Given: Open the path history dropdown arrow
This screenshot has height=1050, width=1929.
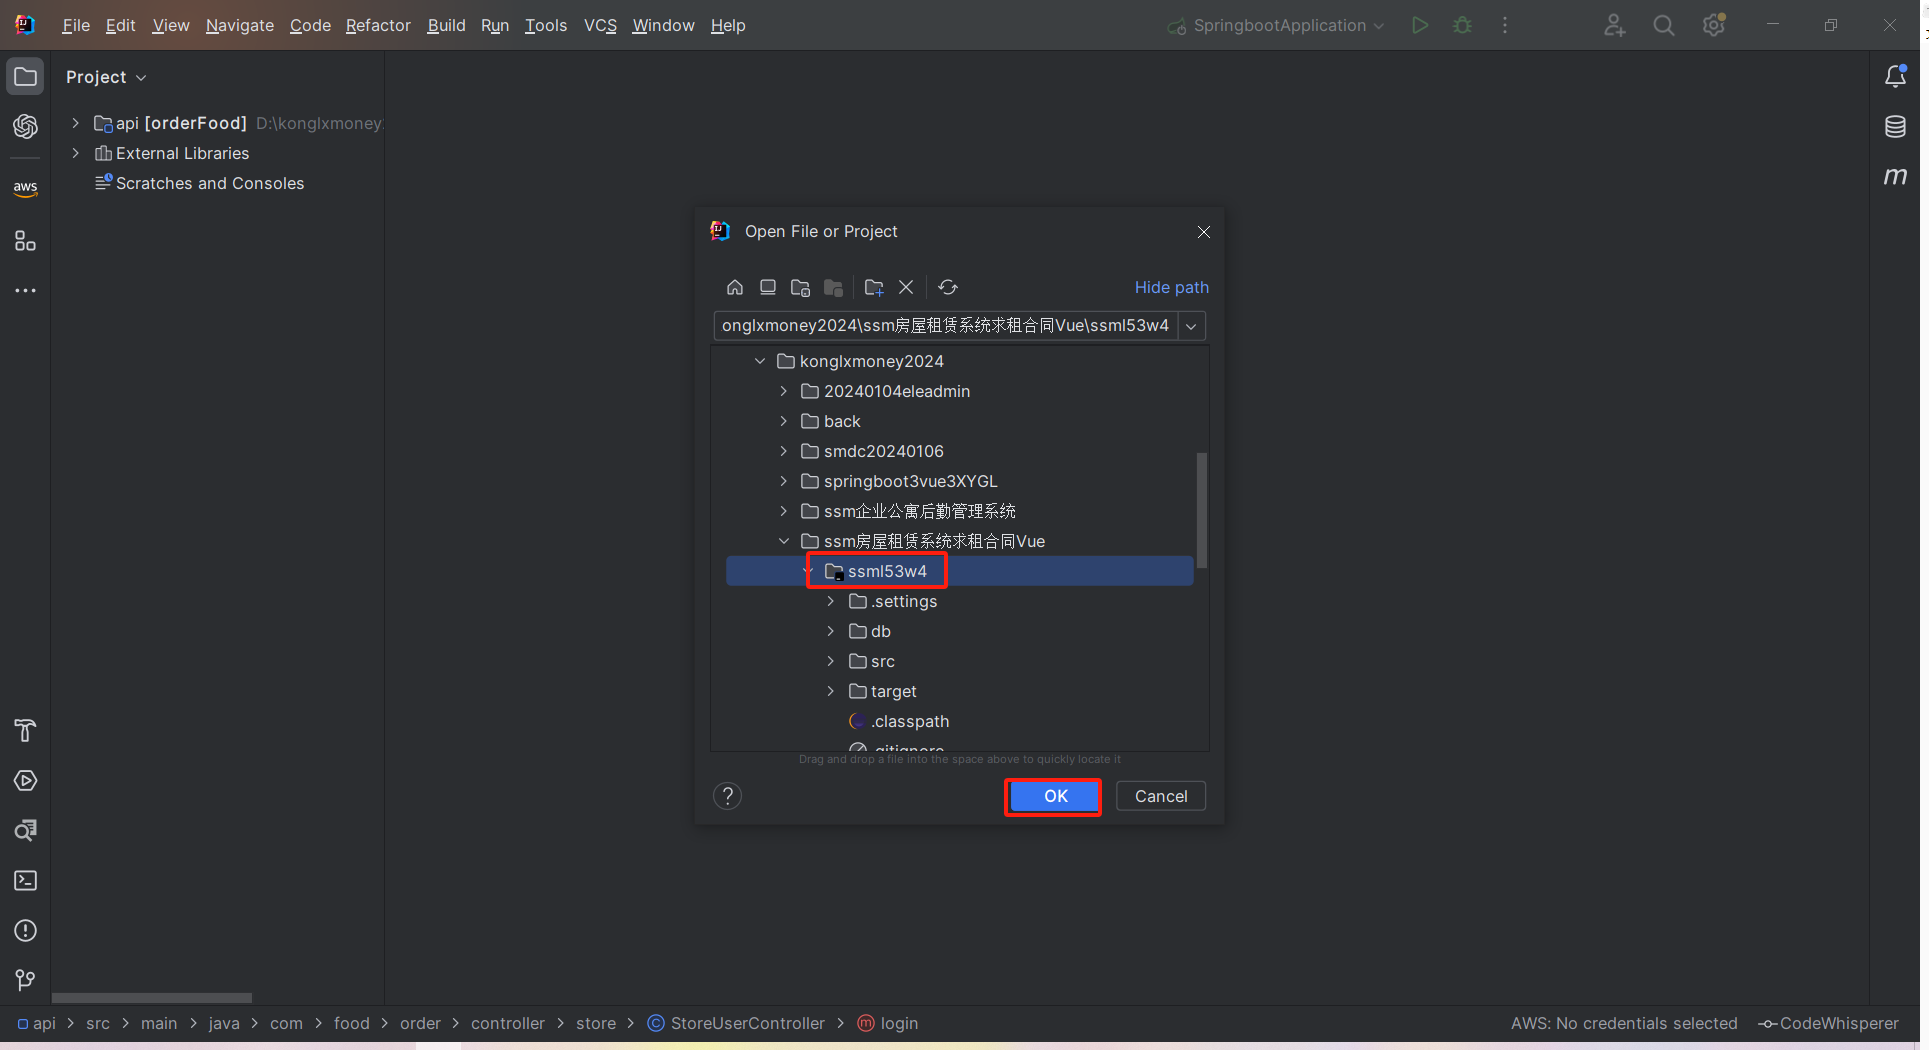Looking at the screenshot, I should pyautogui.click(x=1191, y=326).
